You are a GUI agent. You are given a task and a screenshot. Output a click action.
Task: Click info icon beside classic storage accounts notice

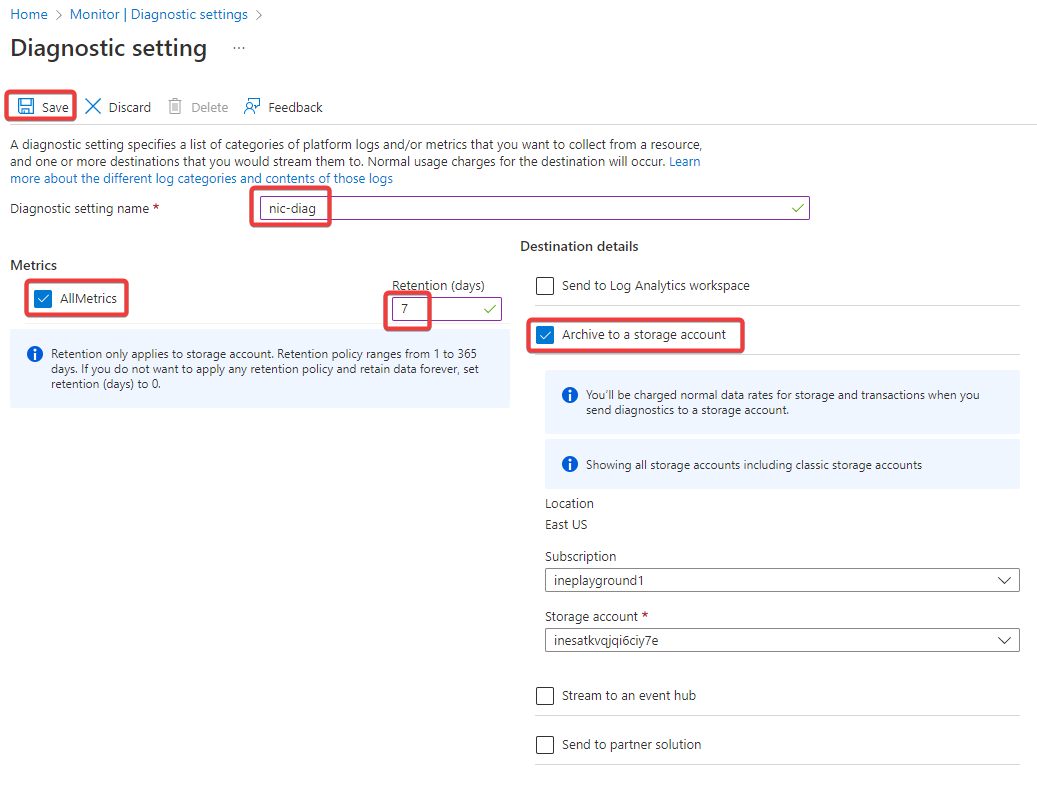(x=570, y=465)
